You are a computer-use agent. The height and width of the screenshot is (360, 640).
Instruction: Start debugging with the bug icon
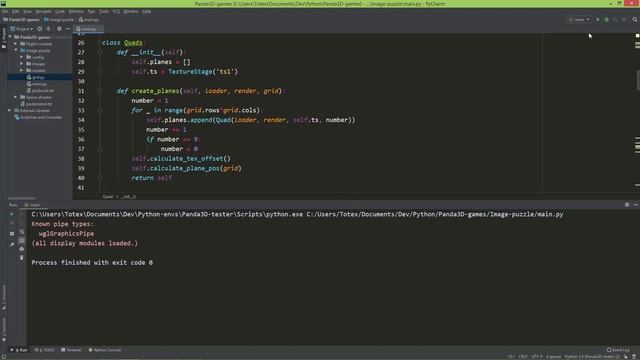pyautogui.click(x=607, y=20)
